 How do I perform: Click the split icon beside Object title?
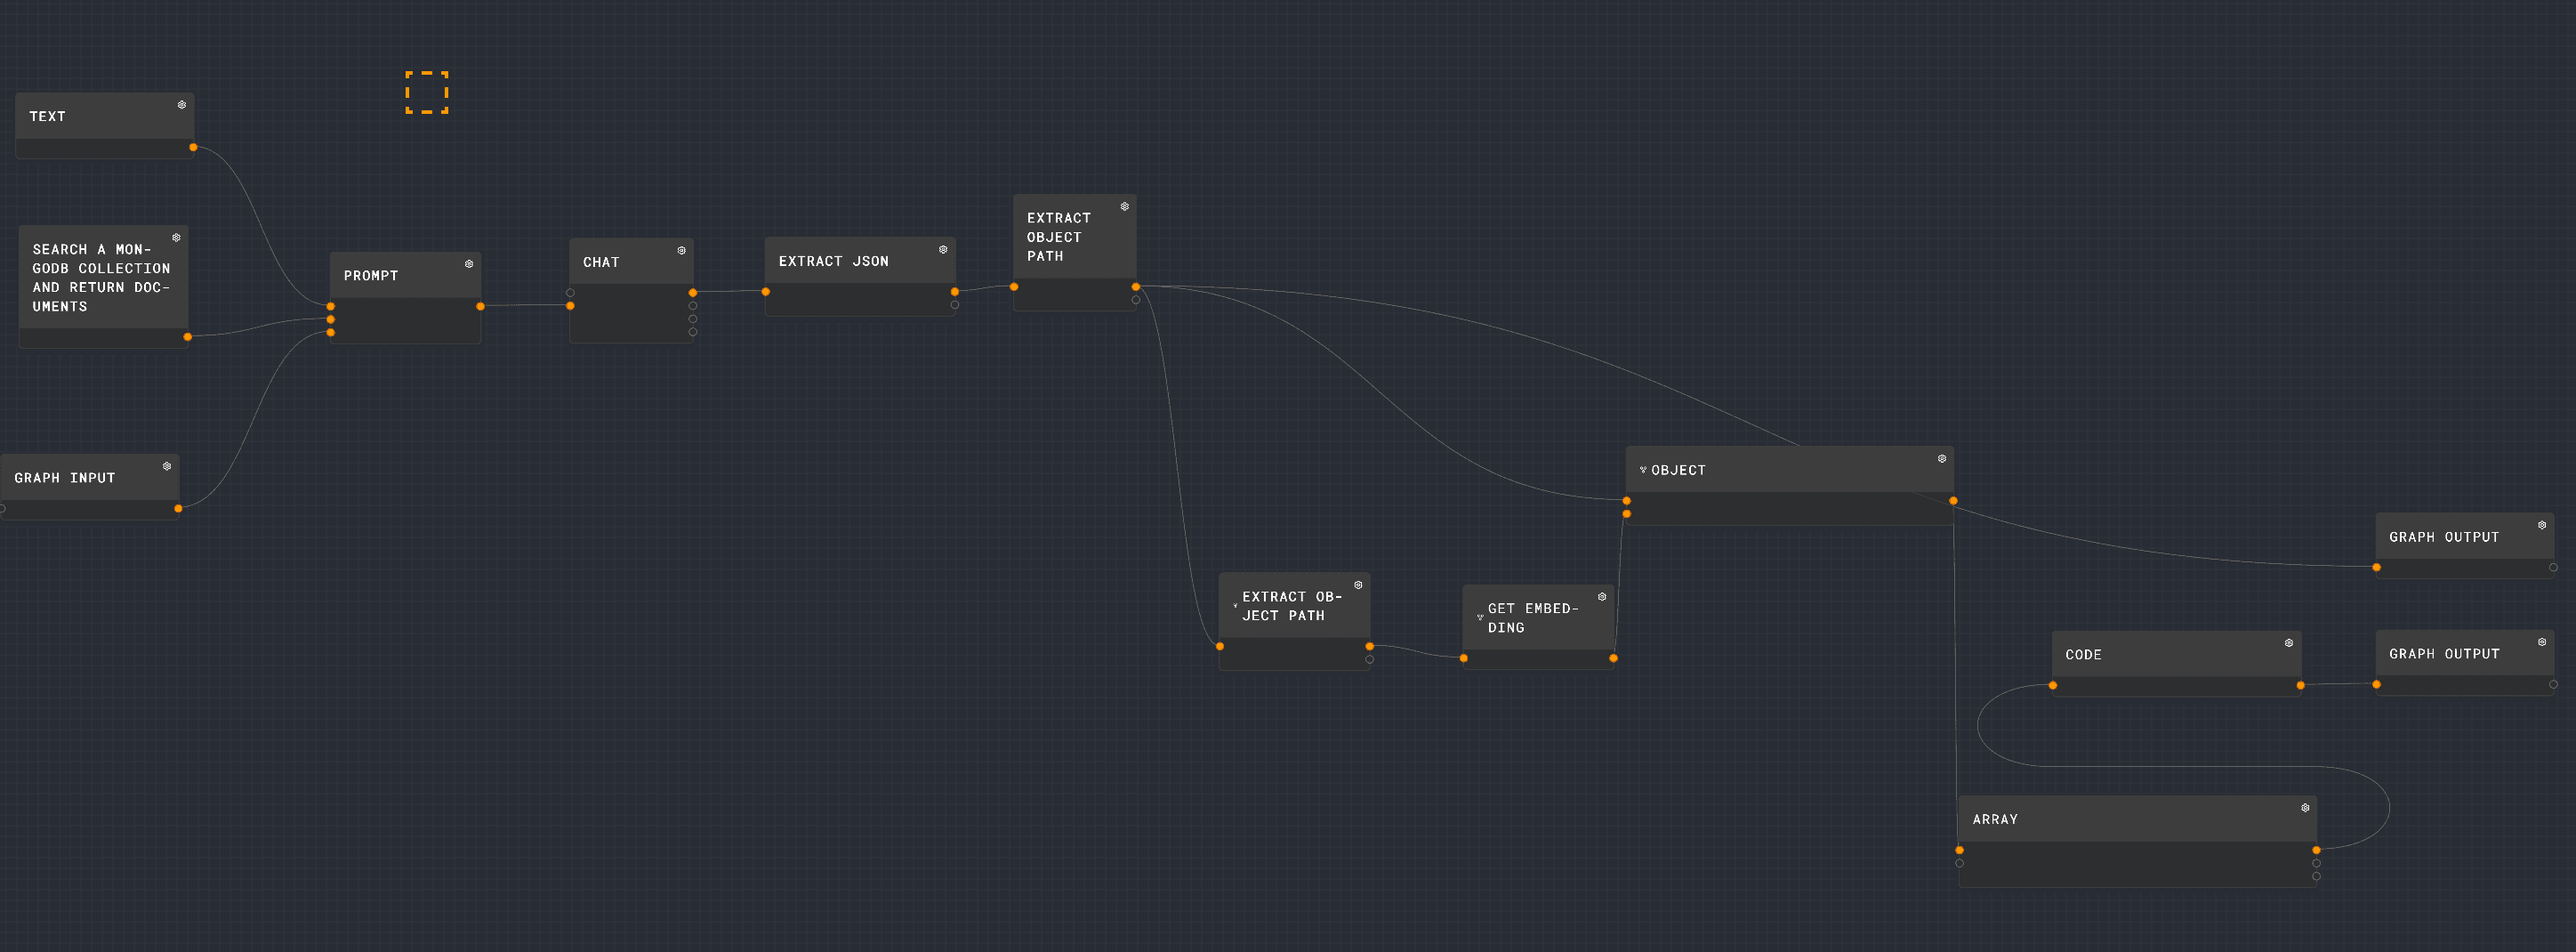tap(1642, 470)
